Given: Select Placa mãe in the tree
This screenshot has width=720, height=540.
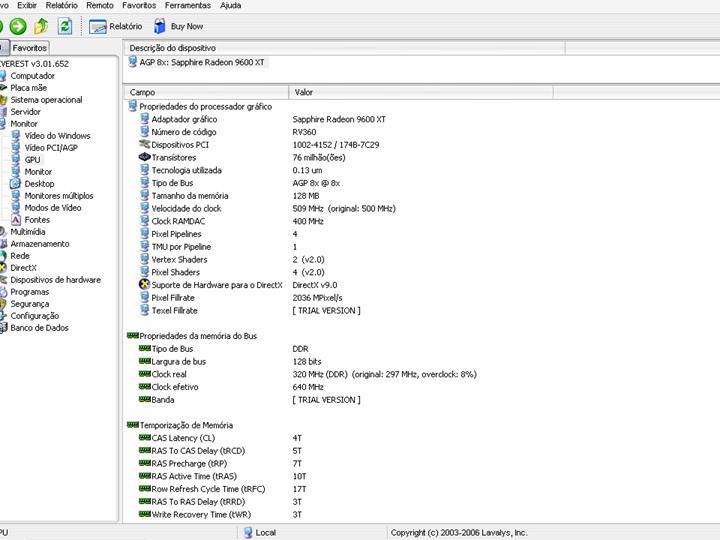Looking at the screenshot, I should (x=28, y=88).
